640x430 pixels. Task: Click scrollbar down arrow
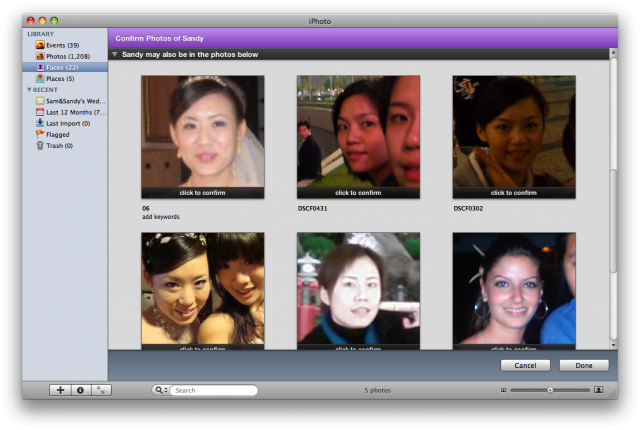[613, 345]
